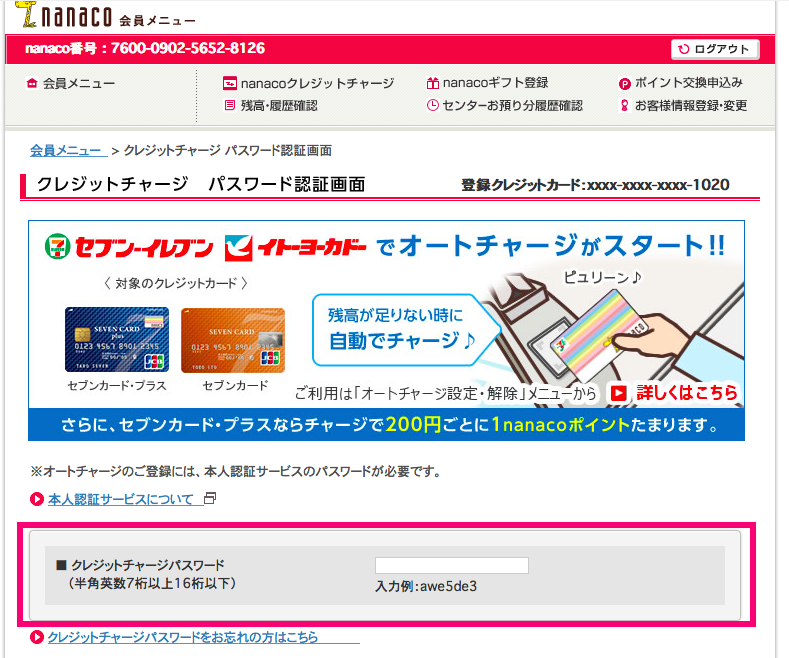Viewport: 789px width, 658px height.
Task: Open 詳しくはこちら in the banner
Action: 686,392
